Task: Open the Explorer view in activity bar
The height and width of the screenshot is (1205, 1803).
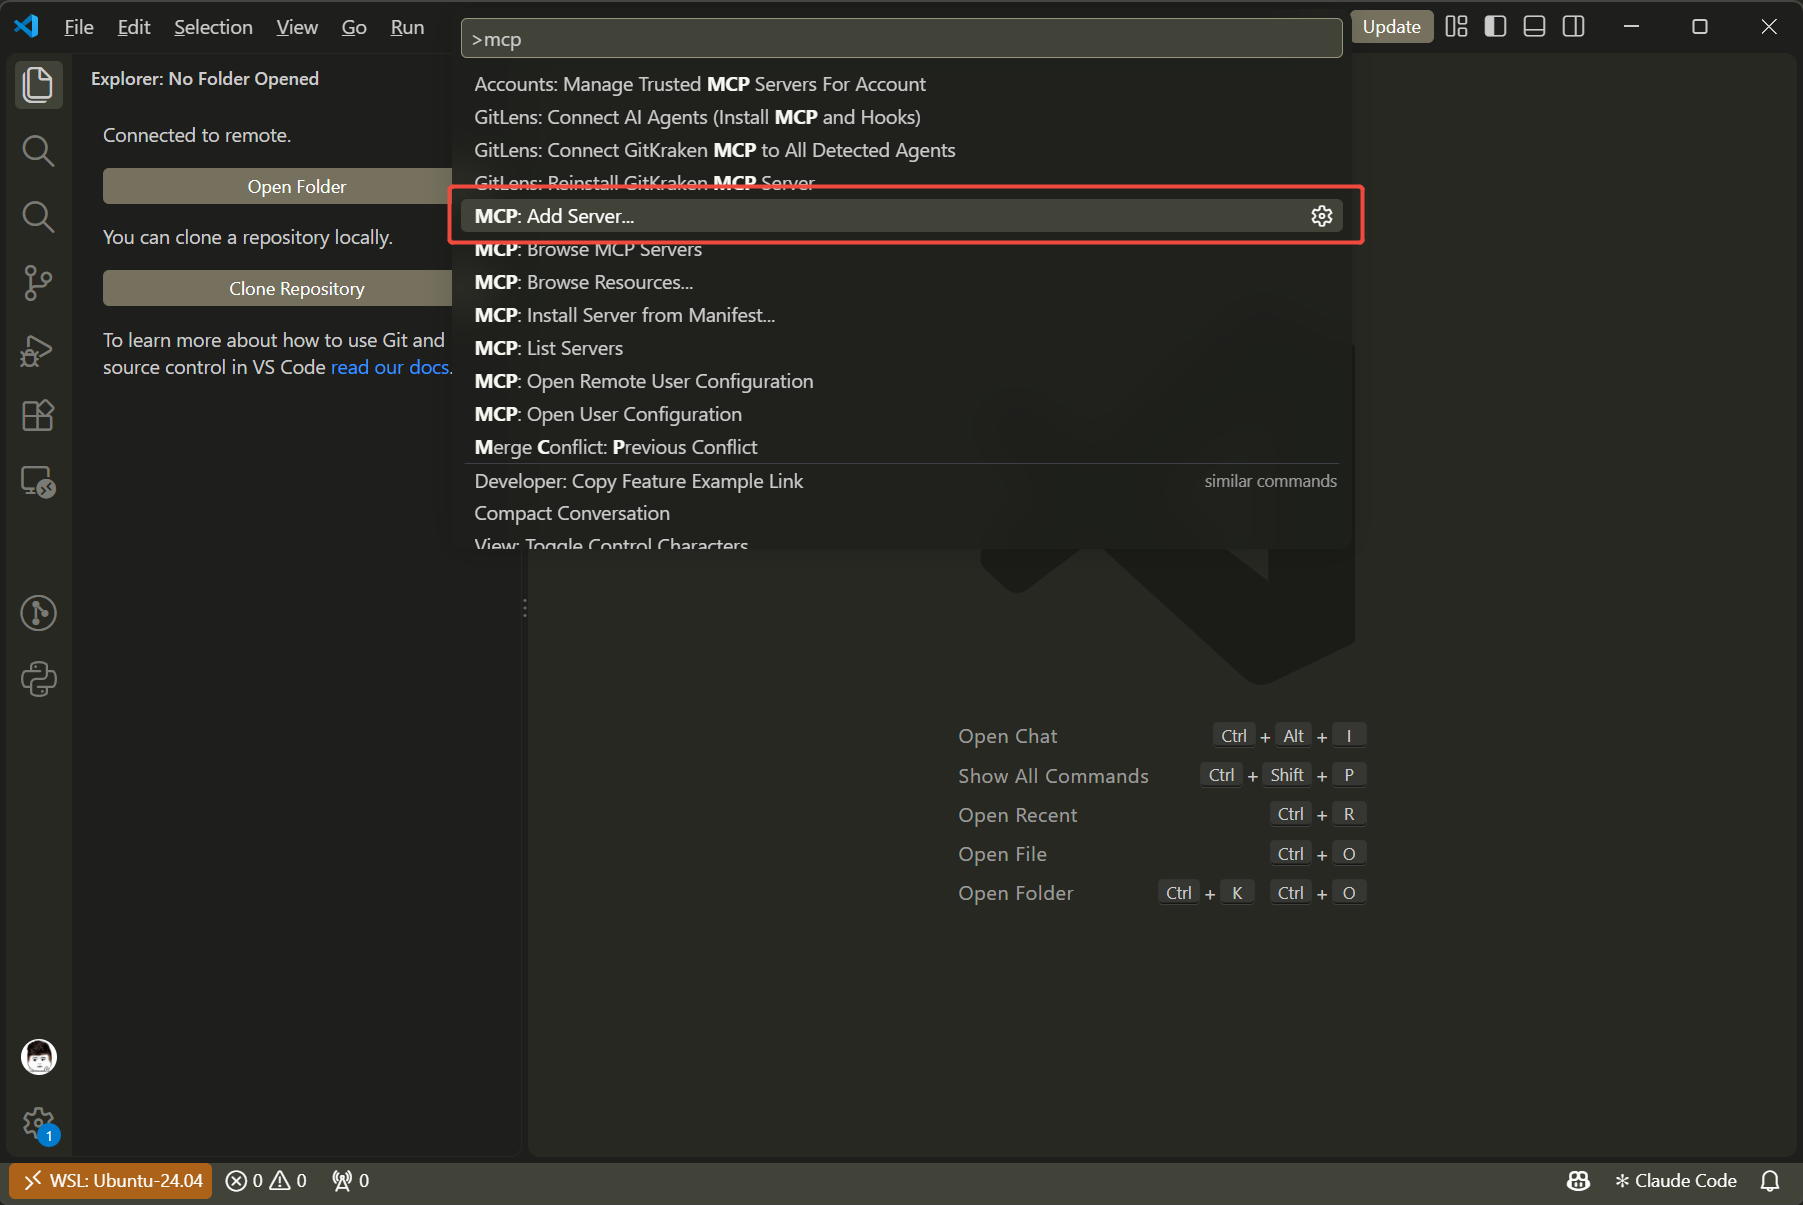Action: point(38,84)
